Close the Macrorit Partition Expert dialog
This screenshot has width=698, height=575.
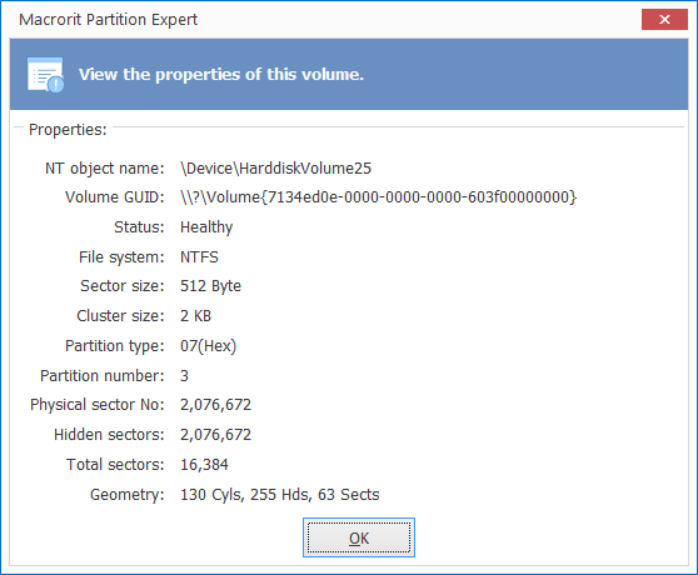664,20
